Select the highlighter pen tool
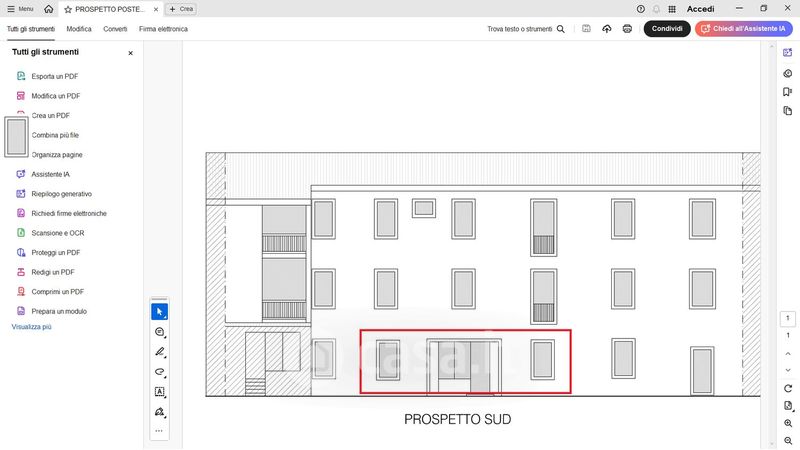Viewport: 800px width, 450px height. tap(159, 352)
